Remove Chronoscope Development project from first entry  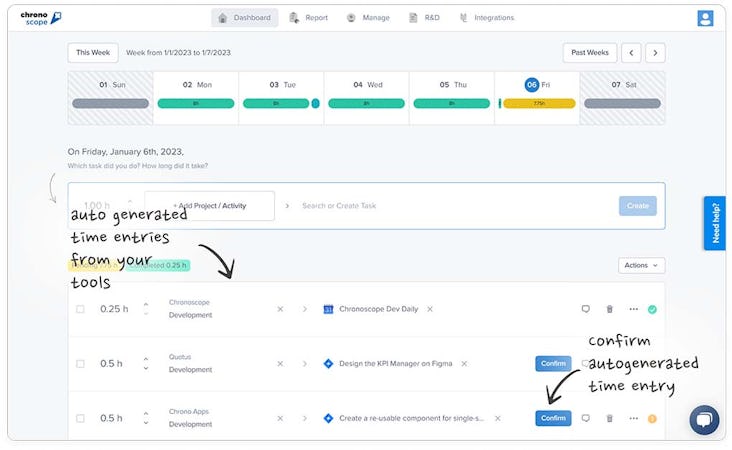(280, 309)
